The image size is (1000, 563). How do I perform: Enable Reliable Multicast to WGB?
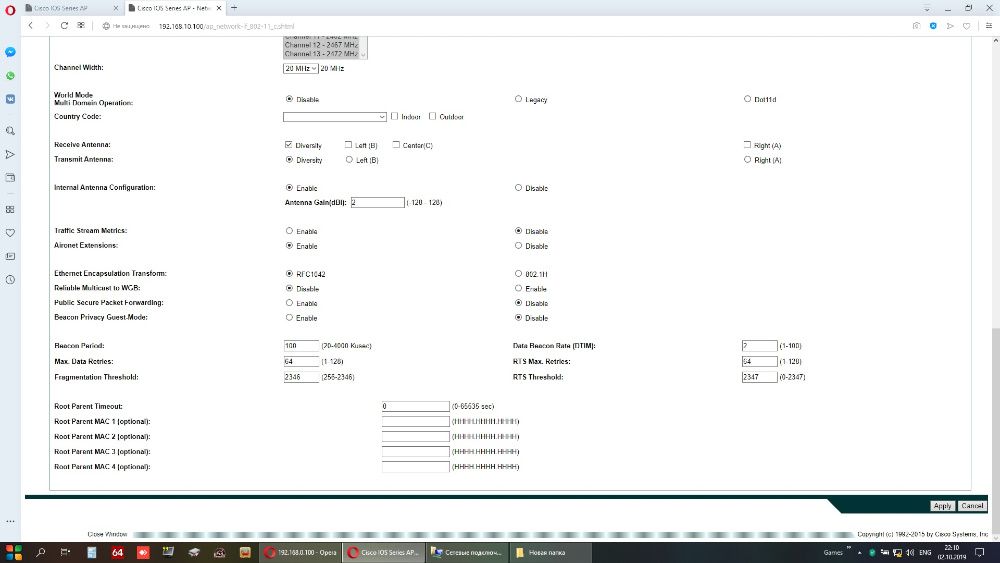(518, 288)
